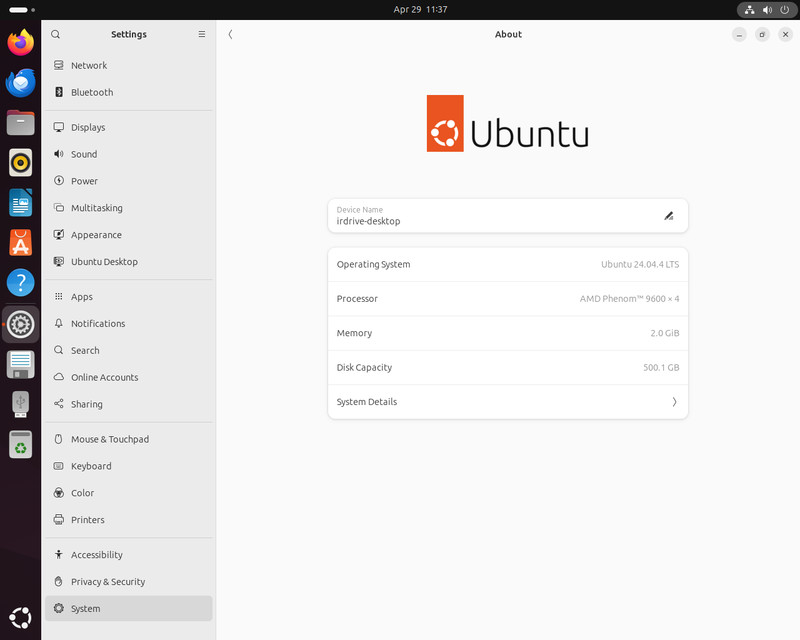Image resolution: width=800 pixels, height=640 pixels.
Task: Click the Printers icon in sidebar
Action: (x=59, y=520)
